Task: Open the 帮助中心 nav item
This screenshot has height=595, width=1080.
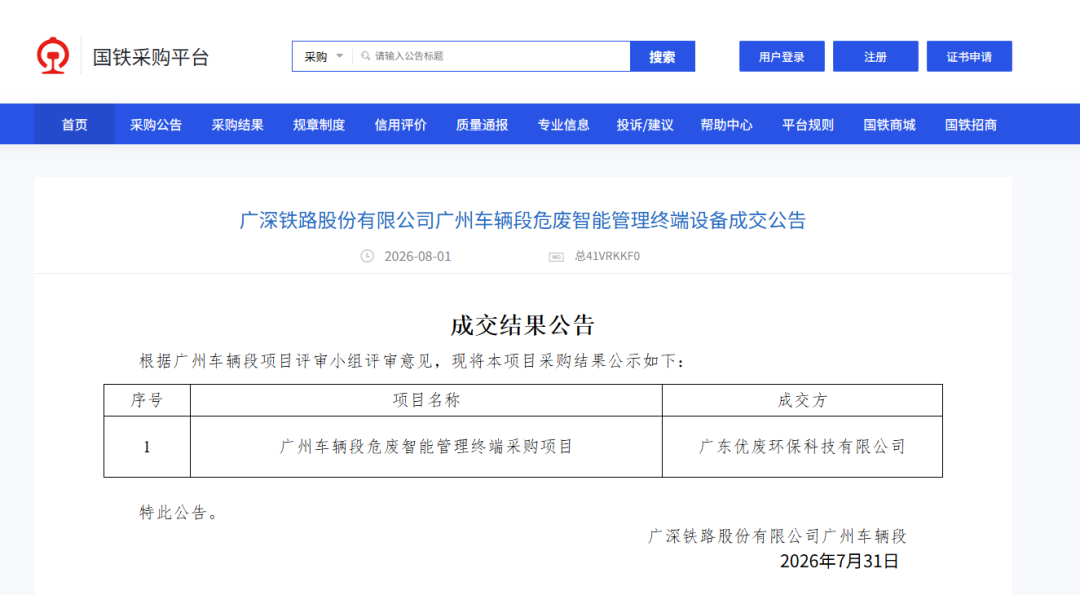Action: (x=727, y=125)
